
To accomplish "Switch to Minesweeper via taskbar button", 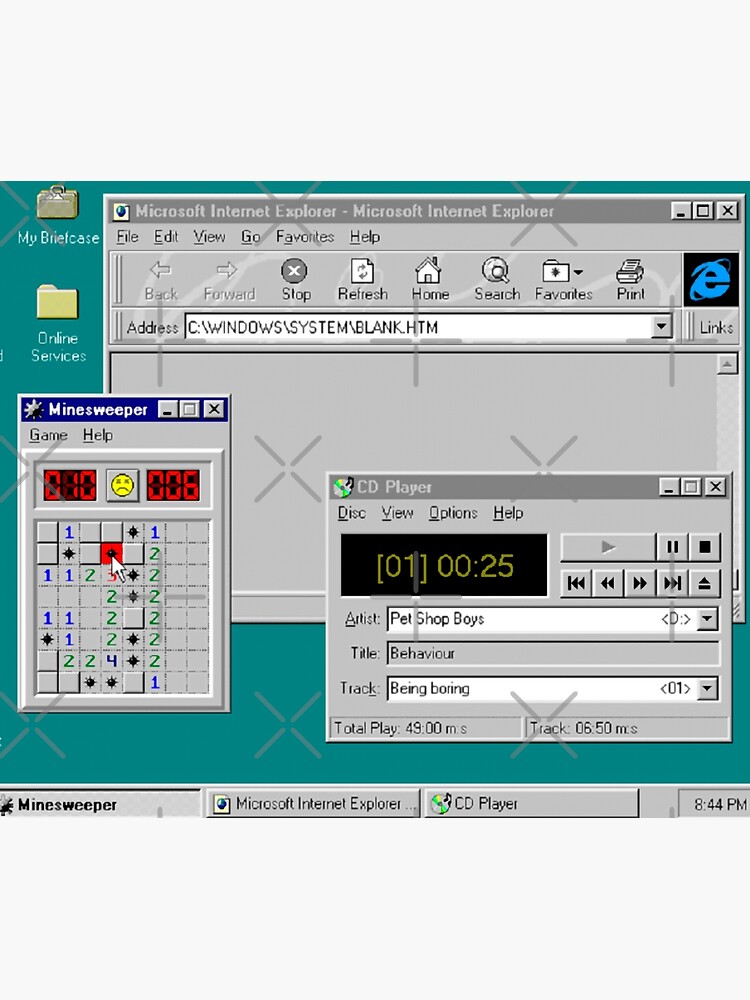I will 100,804.
